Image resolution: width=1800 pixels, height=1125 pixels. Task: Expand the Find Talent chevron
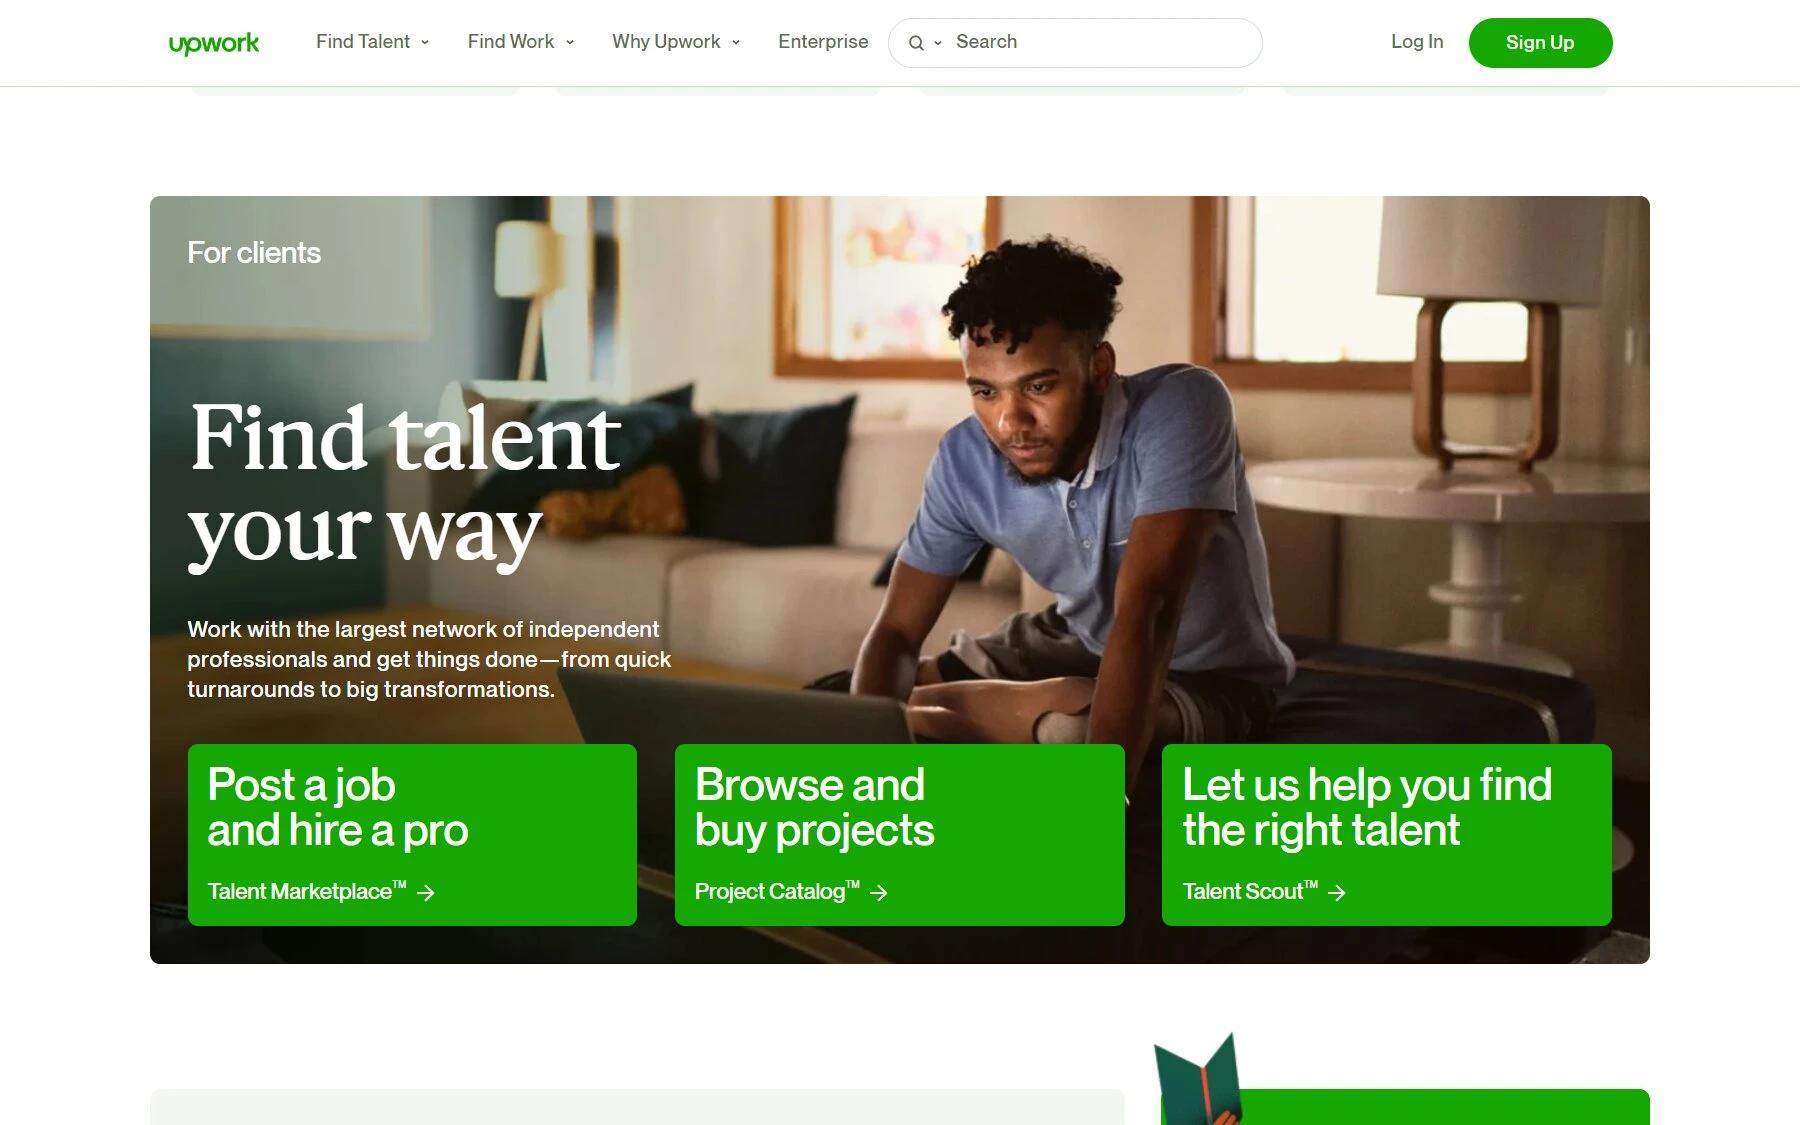click(425, 42)
